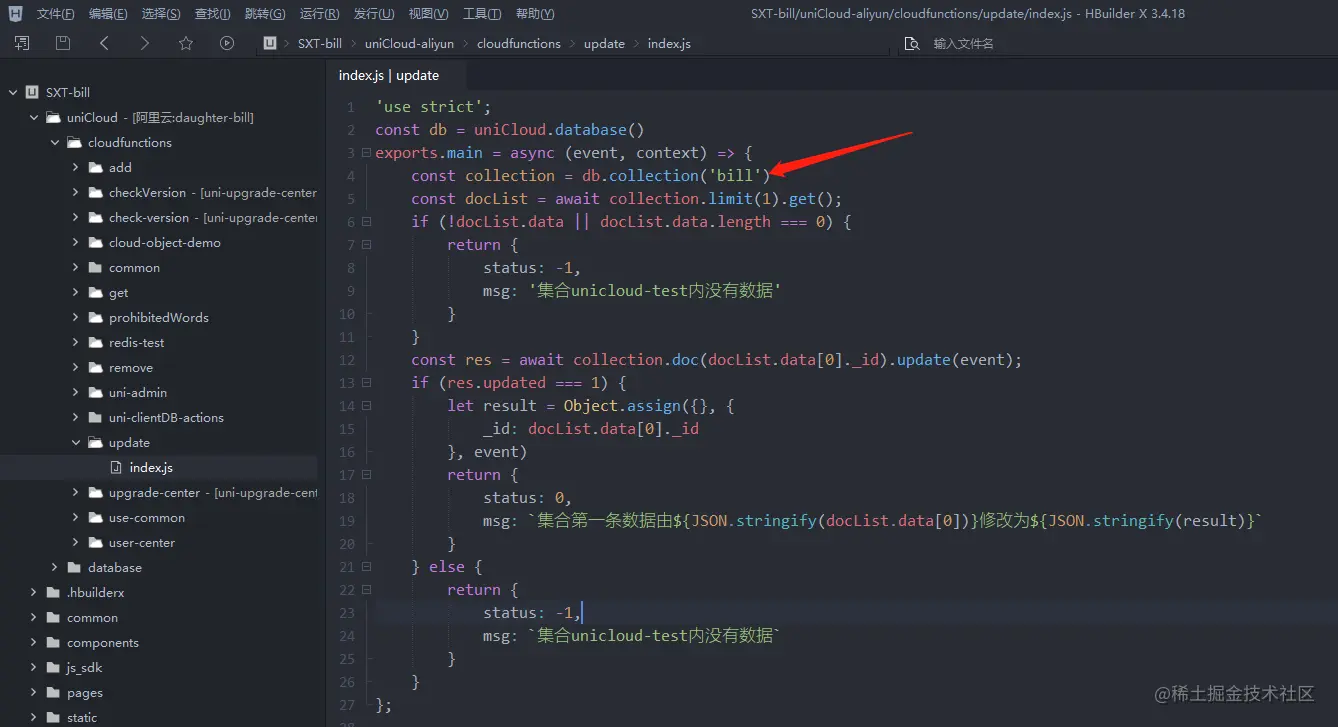This screenshot has width=1338, height=727.
Task: Open the 跳转(G) menu
Action: 264,14
